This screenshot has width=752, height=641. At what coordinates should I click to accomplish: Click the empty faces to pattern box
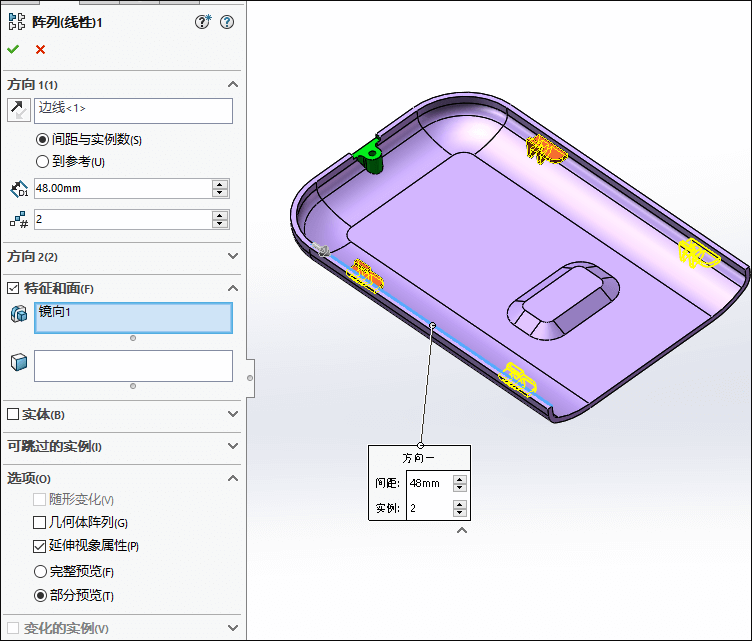coord(133,366)
